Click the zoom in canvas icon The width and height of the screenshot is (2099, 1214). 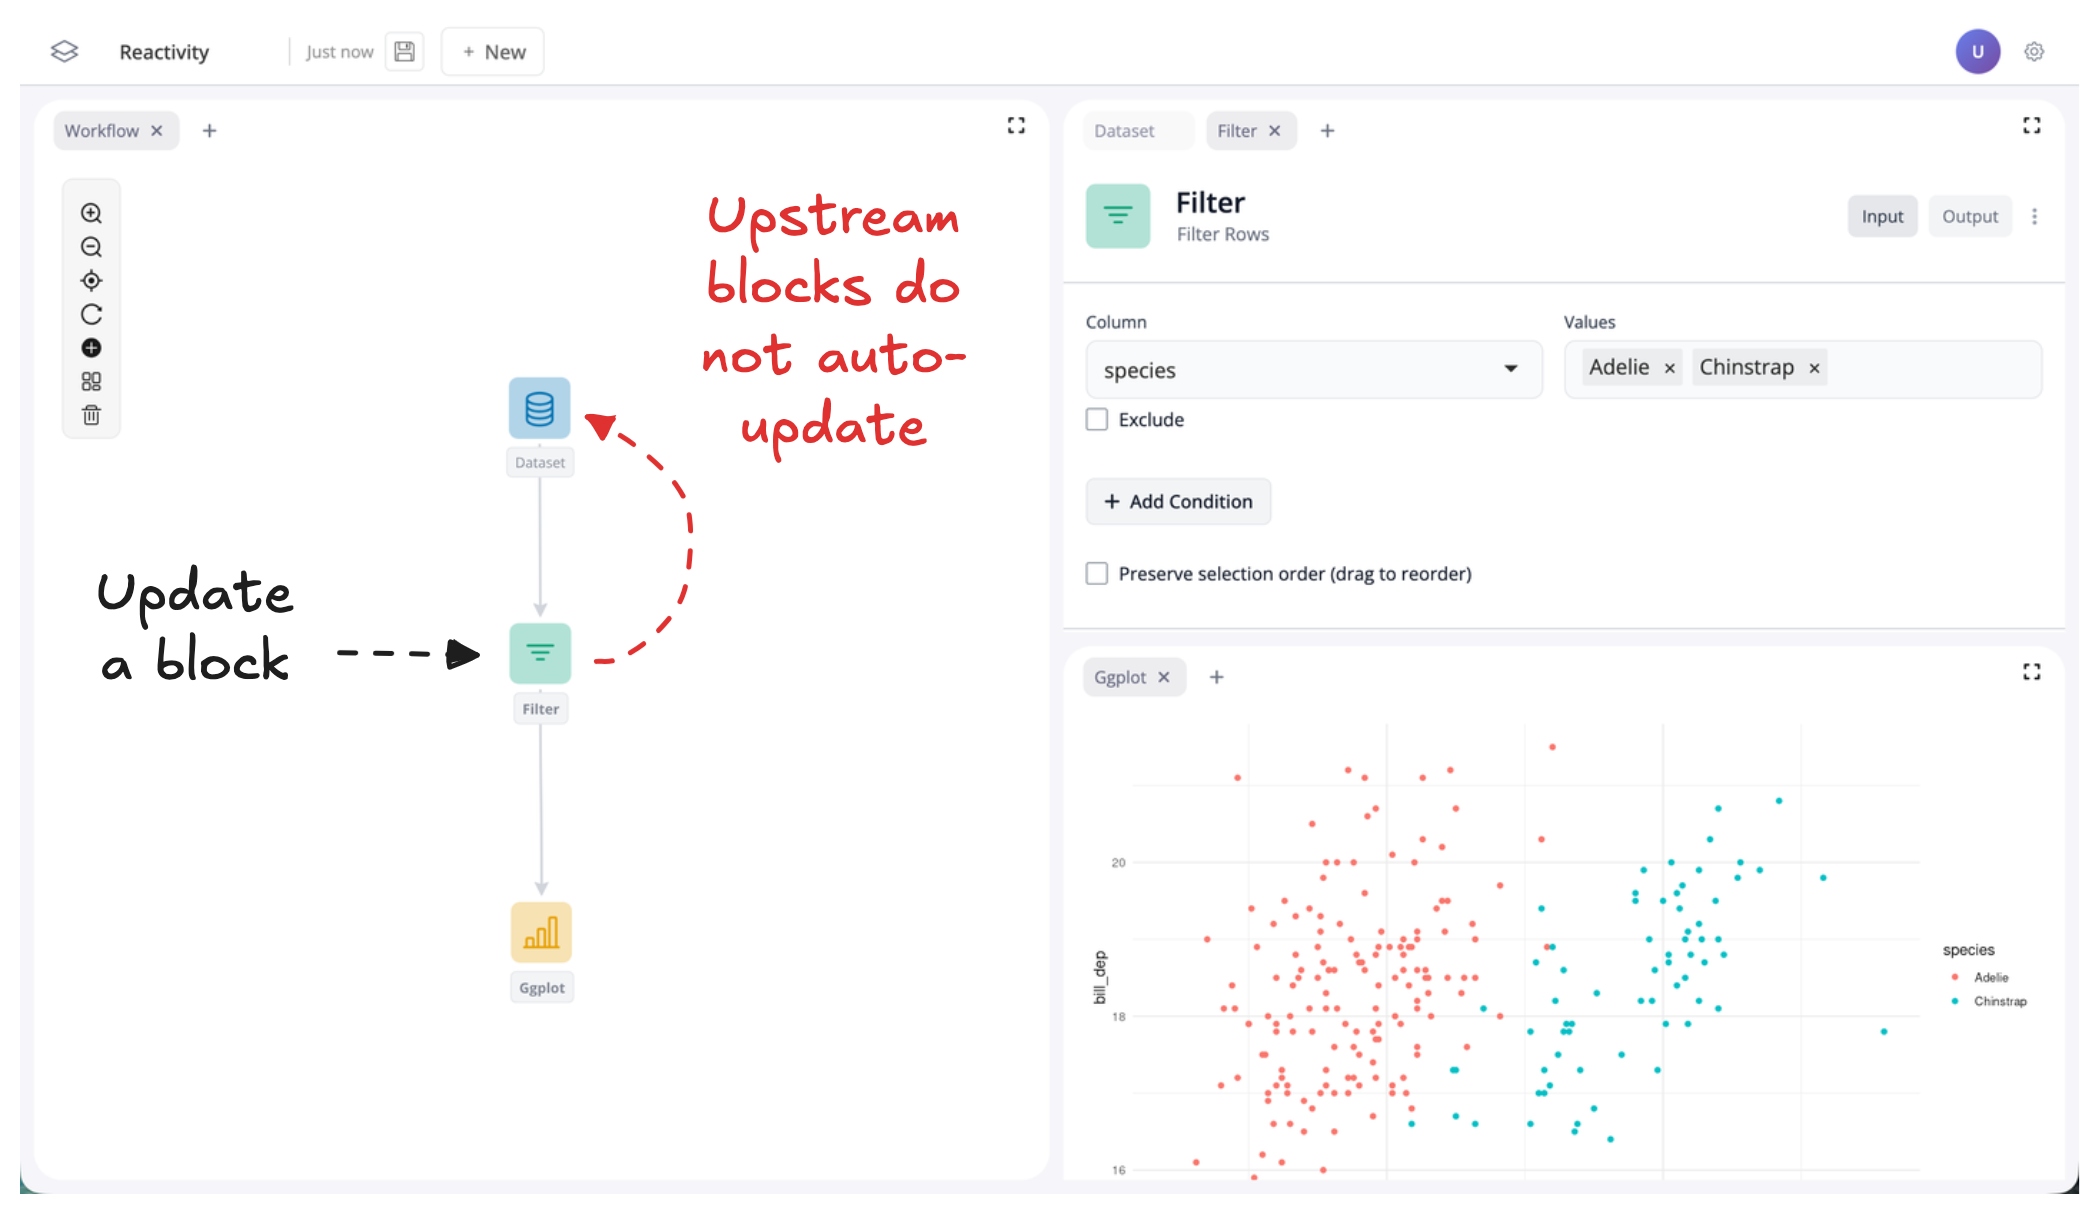coord(91,213)
